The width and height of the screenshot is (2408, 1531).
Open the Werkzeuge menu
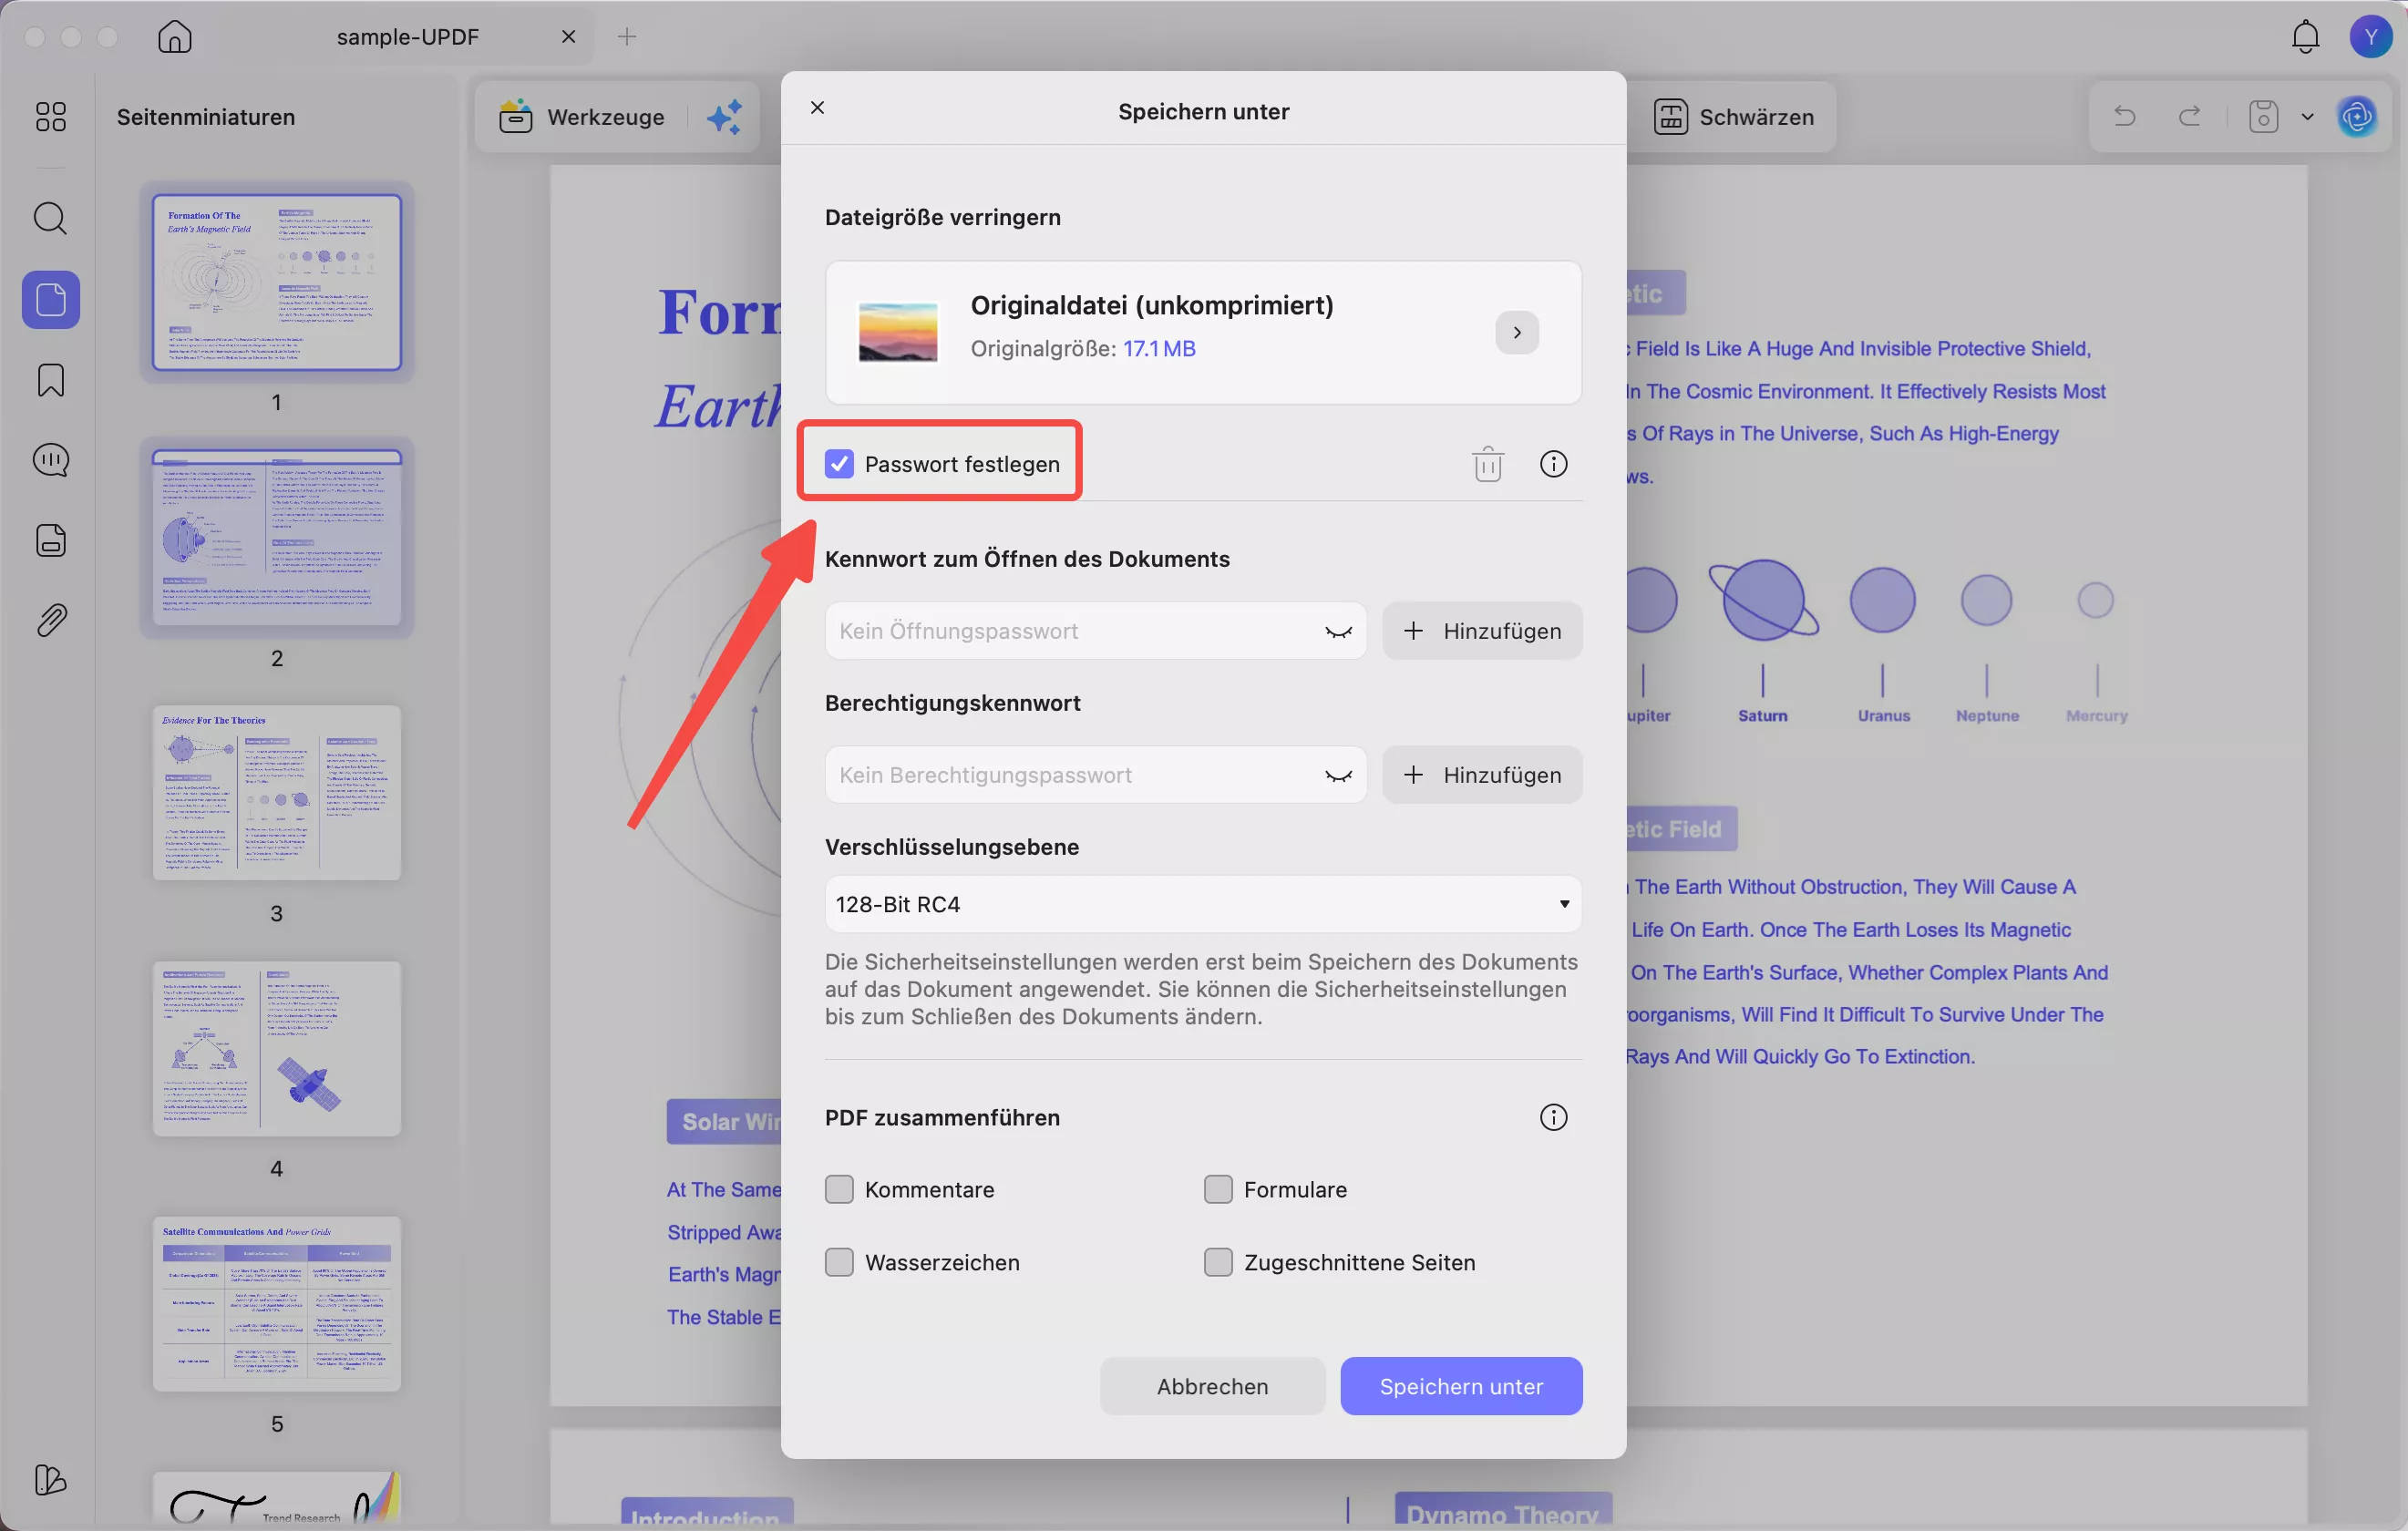580,116
